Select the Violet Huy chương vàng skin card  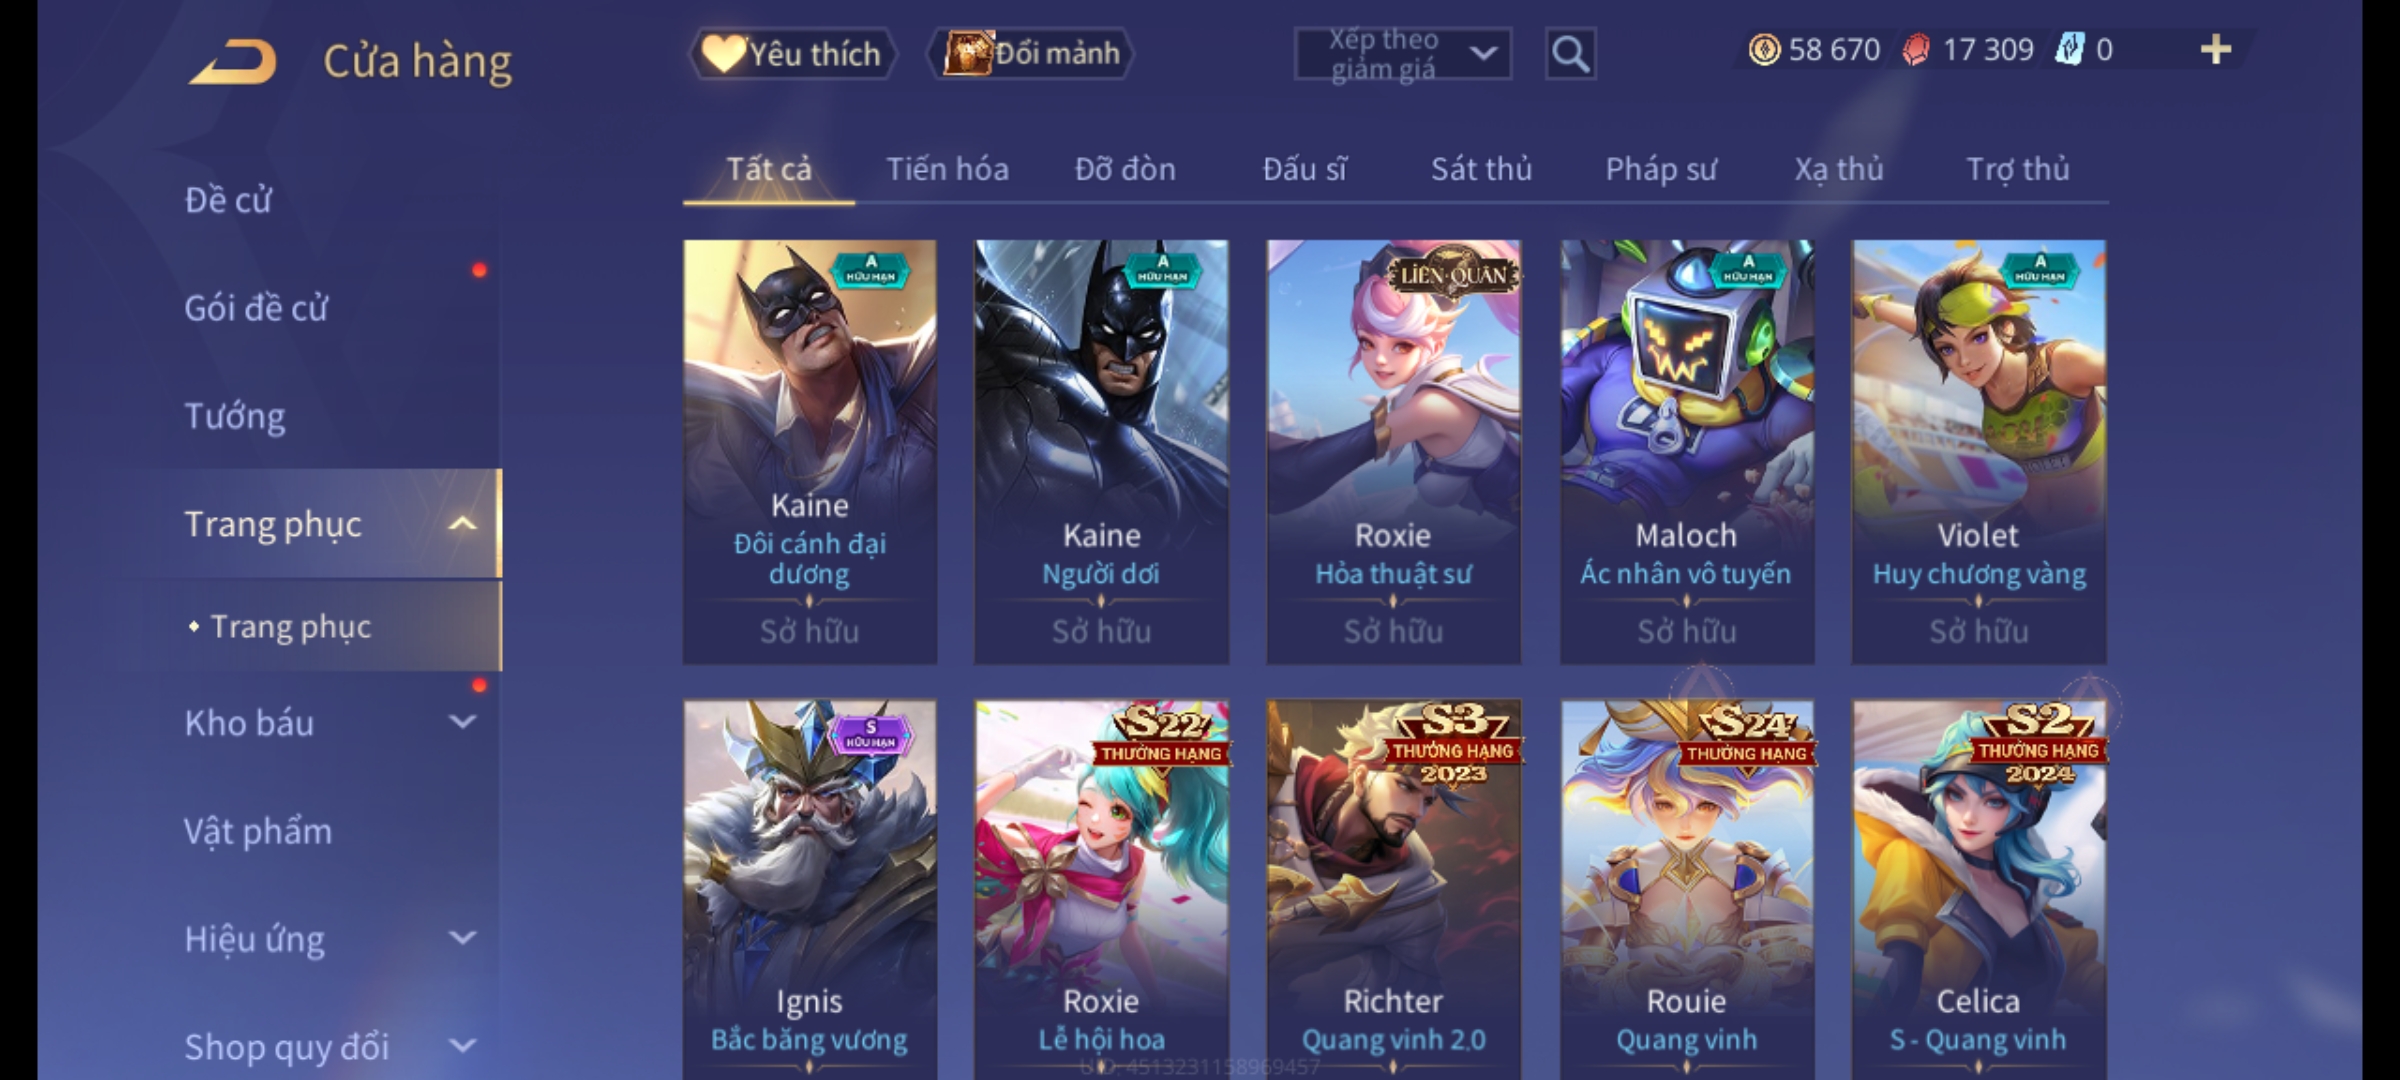pos(1978,451)
